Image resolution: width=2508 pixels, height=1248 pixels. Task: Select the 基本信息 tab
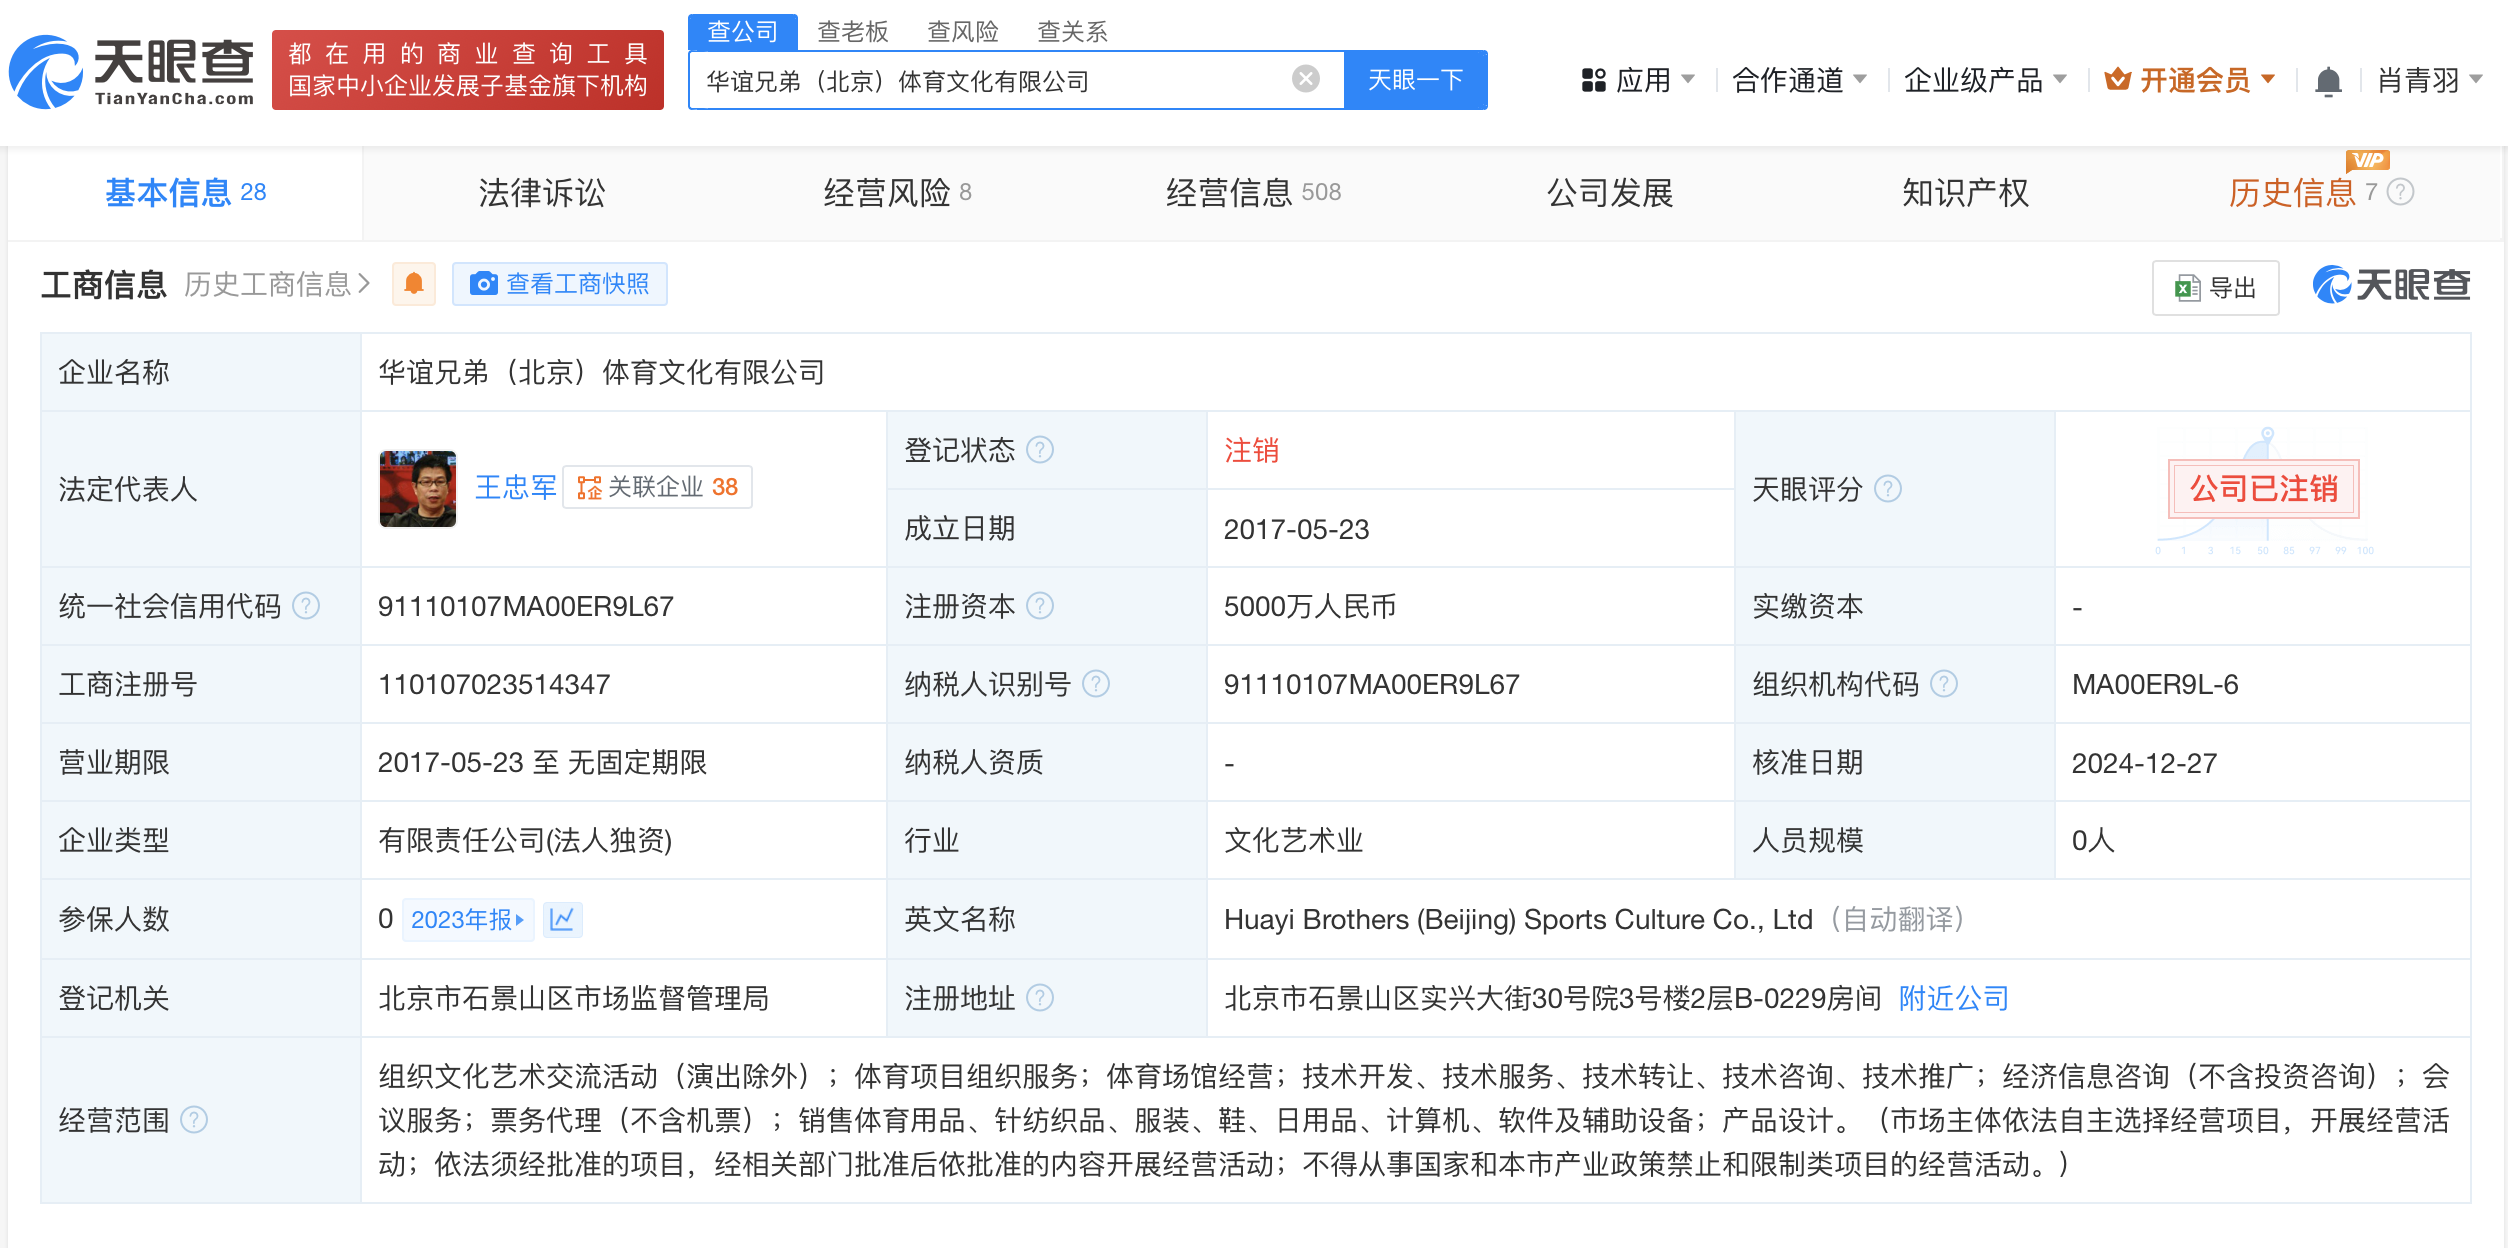pos(186,192)
